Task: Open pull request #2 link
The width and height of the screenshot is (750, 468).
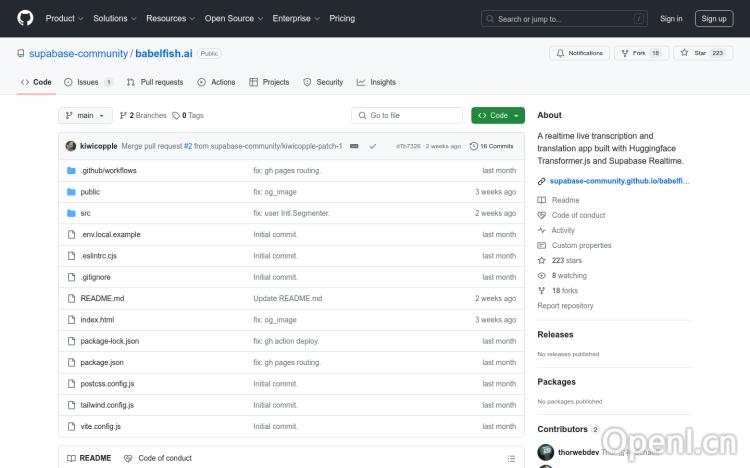Action: tap(188, 146)
